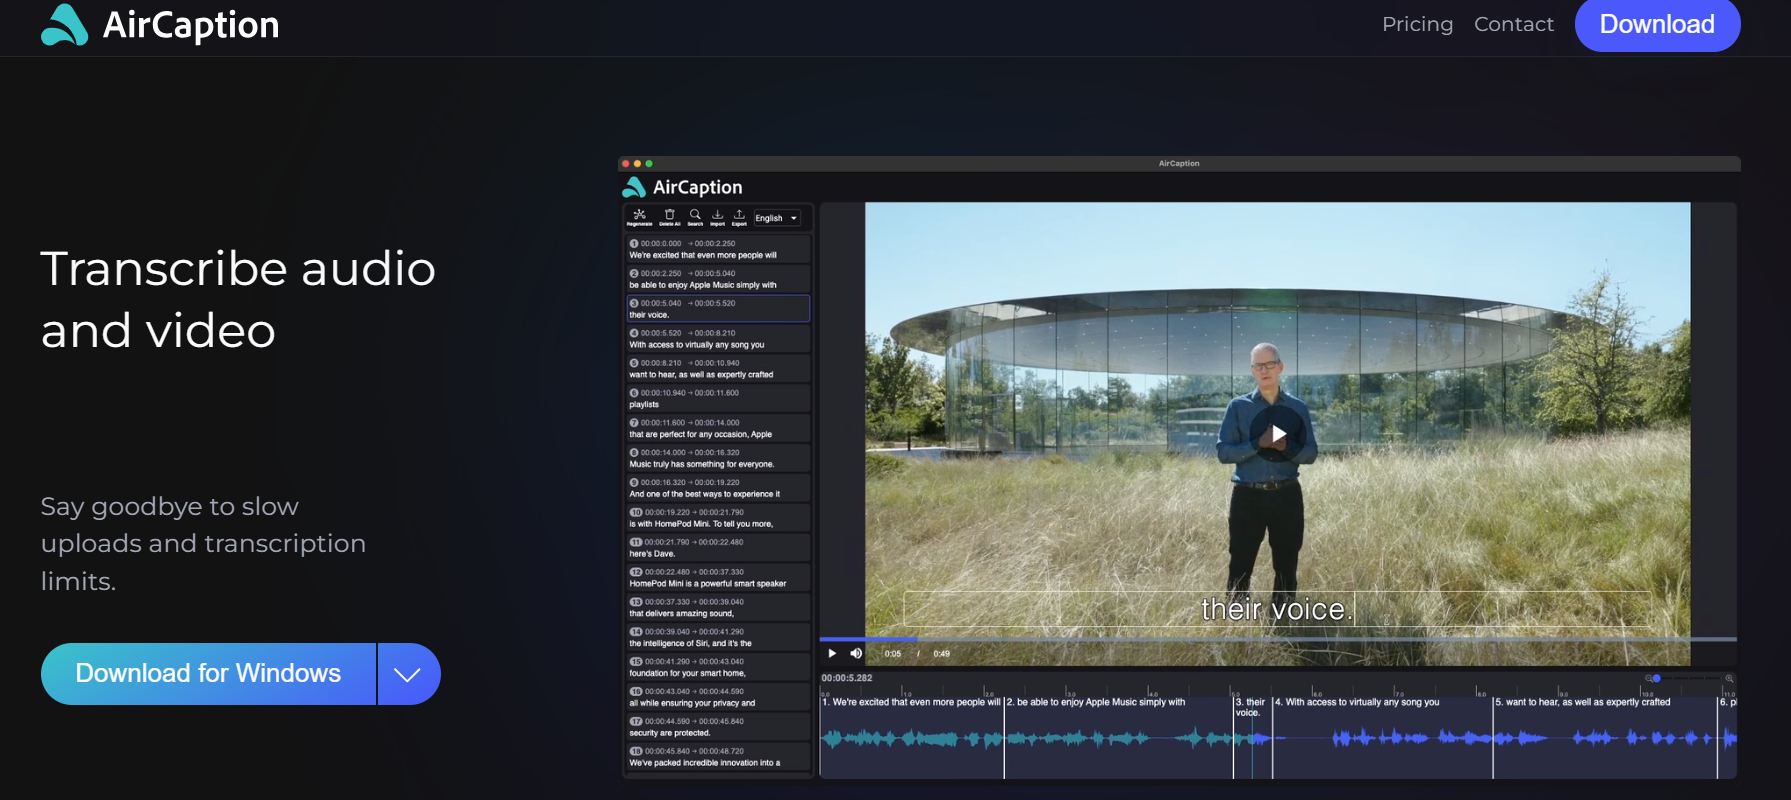The image size is (1791, 800).
Task: Select caption 7 'that are perfect for any occasion, Apple'
Action: tap(718, 428)
